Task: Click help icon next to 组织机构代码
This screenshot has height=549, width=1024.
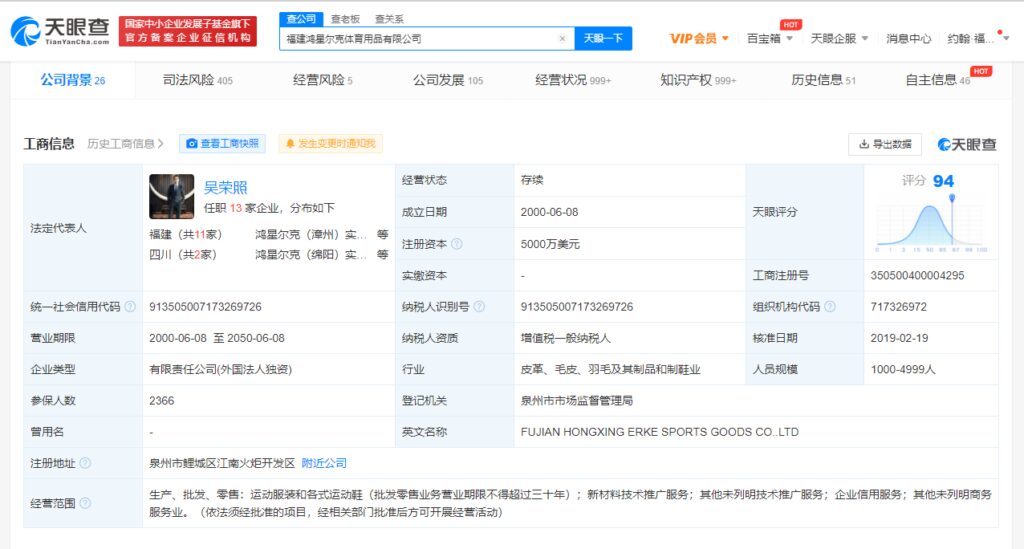Action: click(830, 306)
